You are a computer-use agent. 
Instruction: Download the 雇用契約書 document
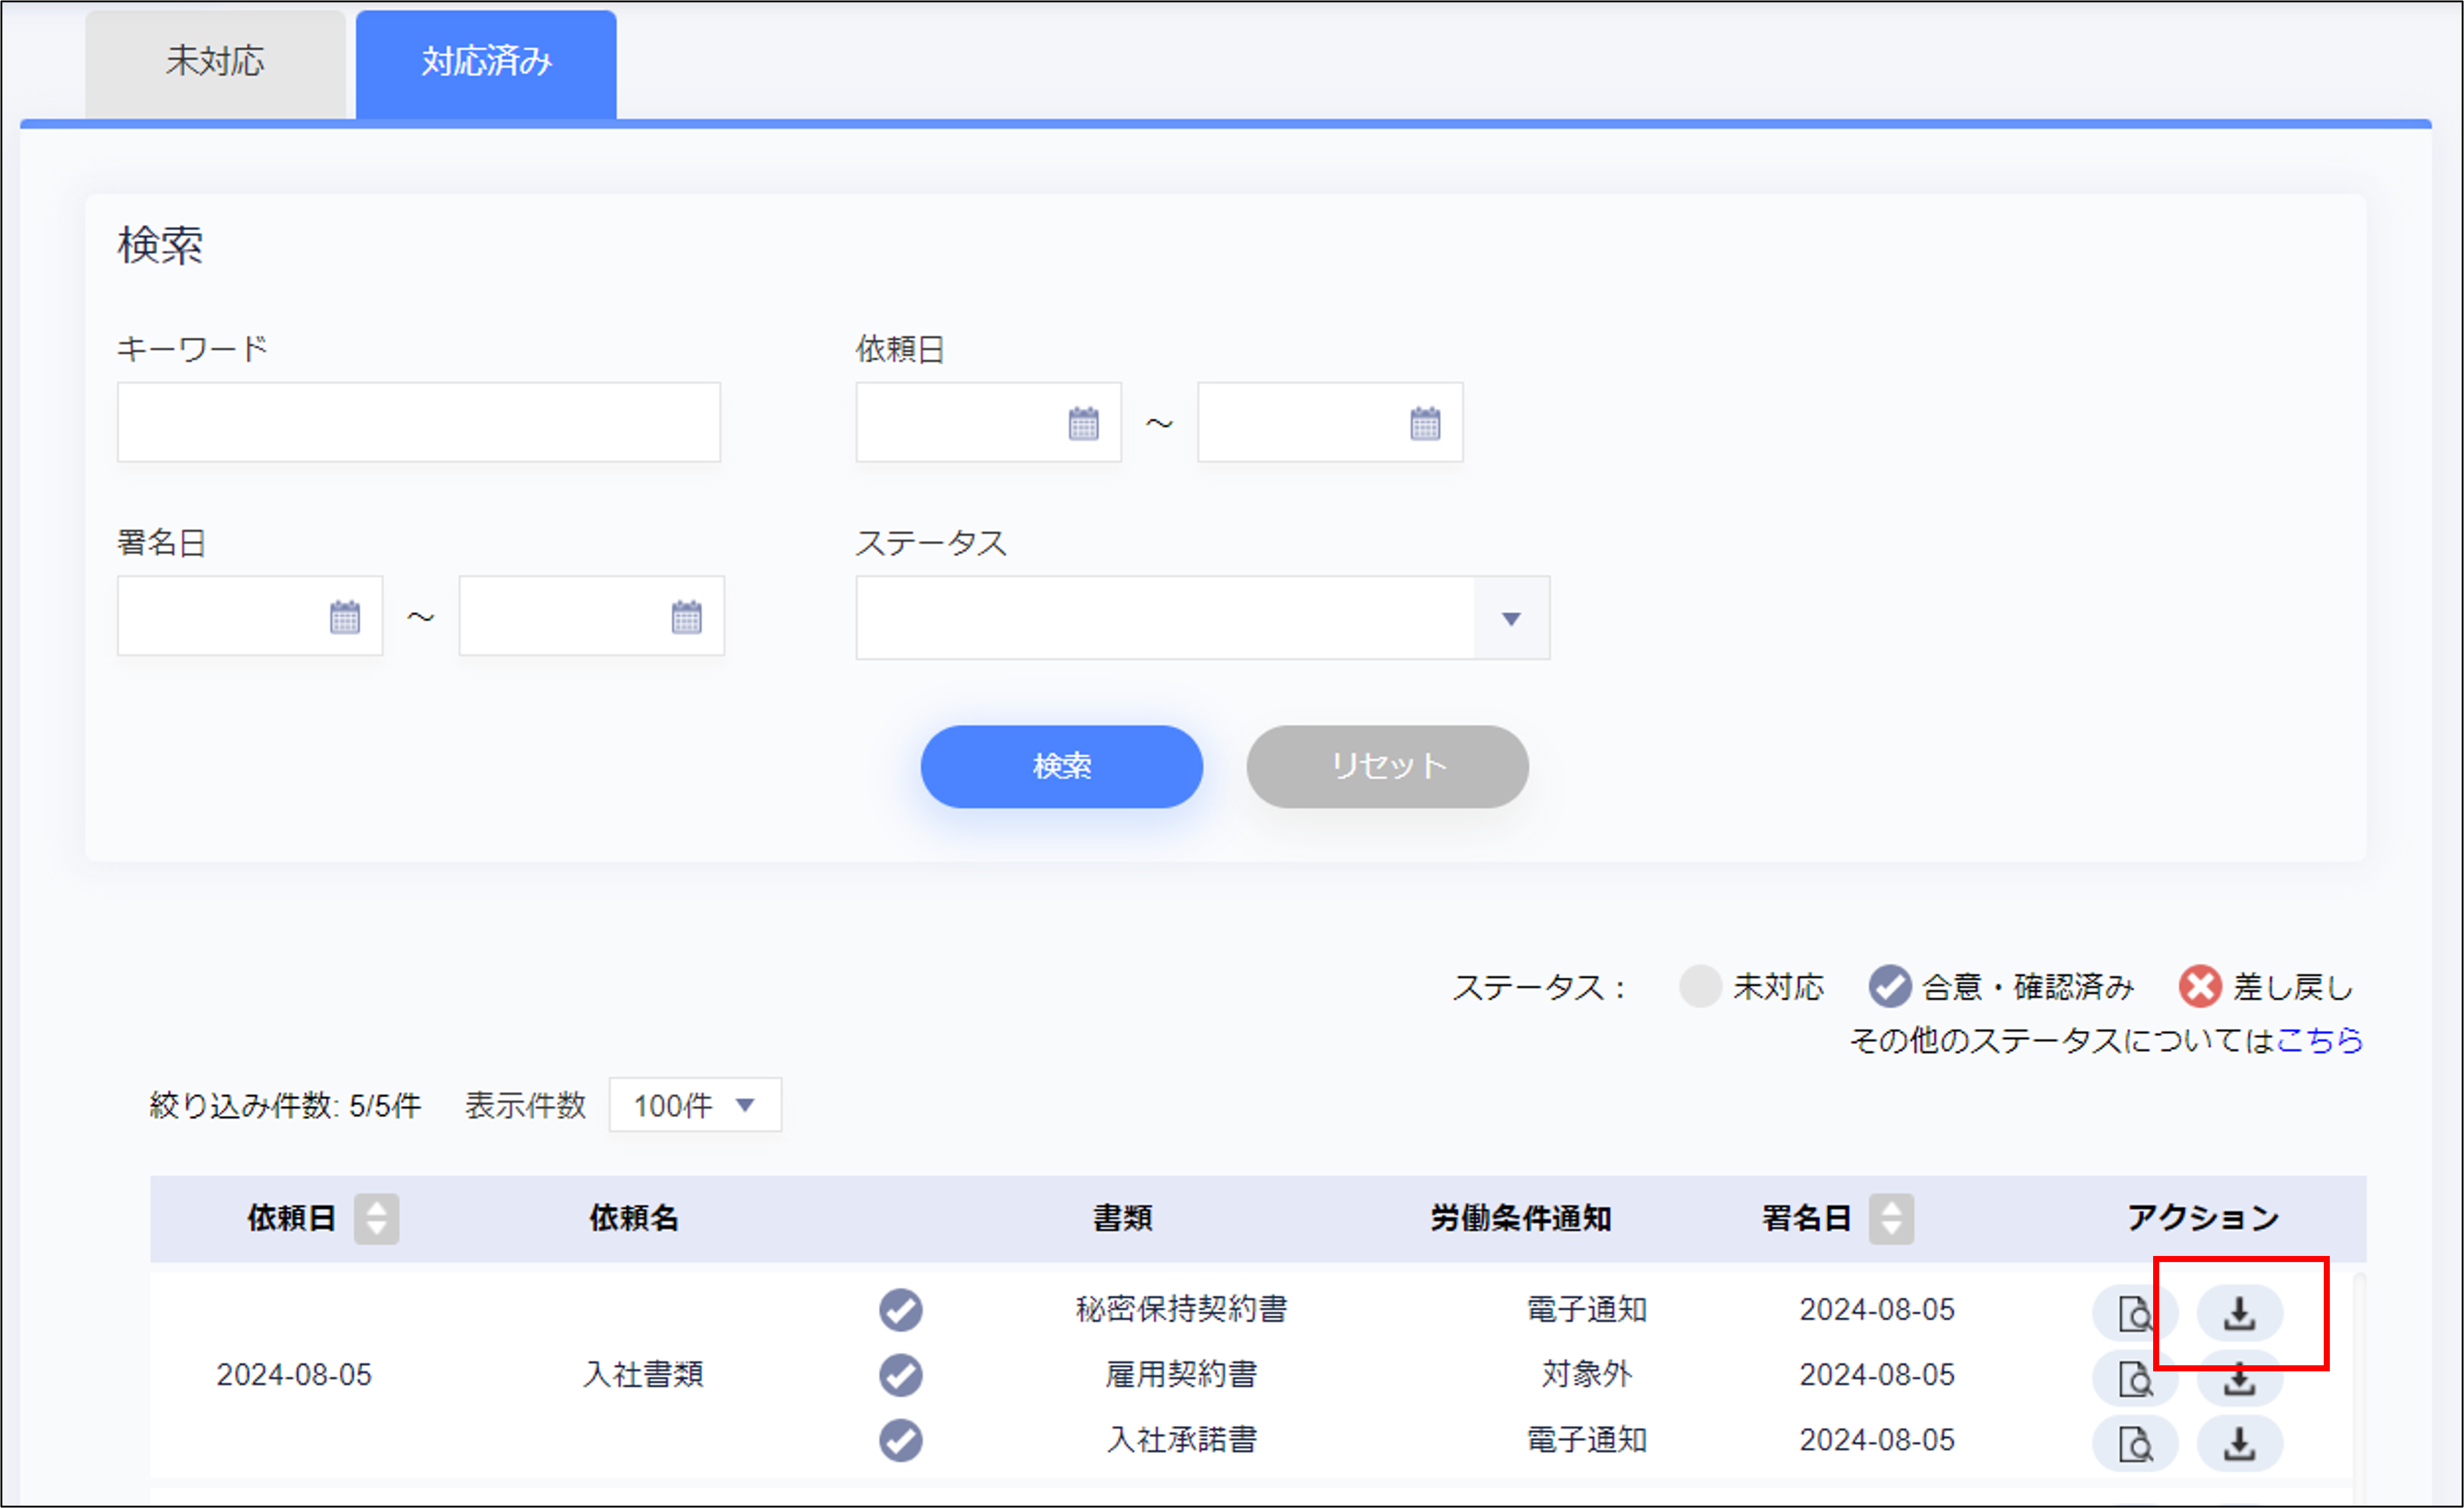2240,1379
